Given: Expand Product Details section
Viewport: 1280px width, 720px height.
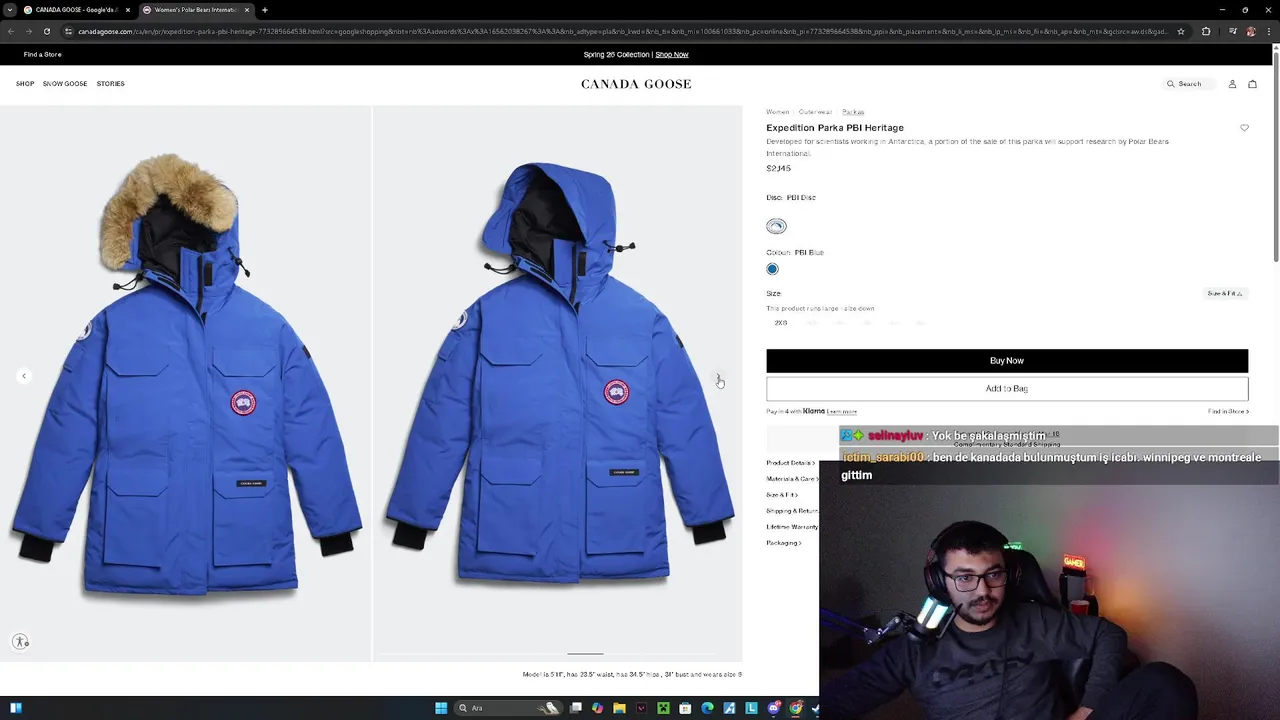Looking at the screenshot, I should (791, 463).
